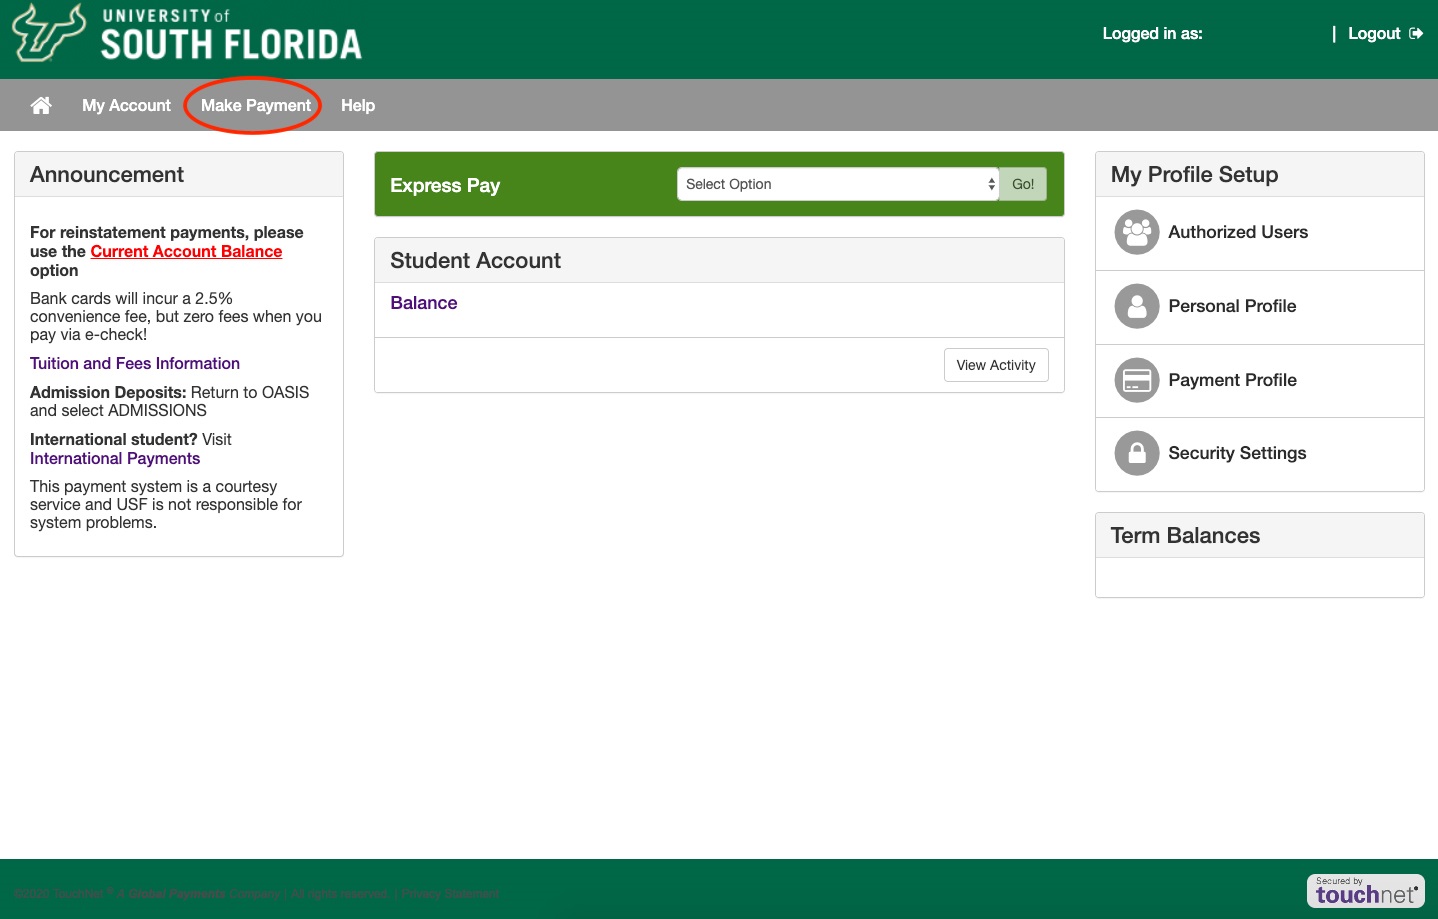Click the home icon in the navigation bar
This screenshot has width=1438, height=919.
coord(41,105)
